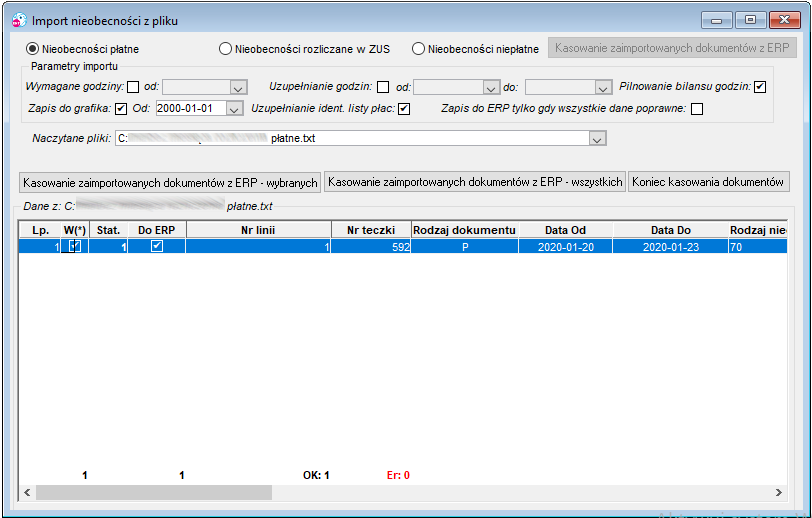Click the W(*) column header
The width and height of the screenshot is (812, 518).
pyautogui.click(x=75, y=230)
